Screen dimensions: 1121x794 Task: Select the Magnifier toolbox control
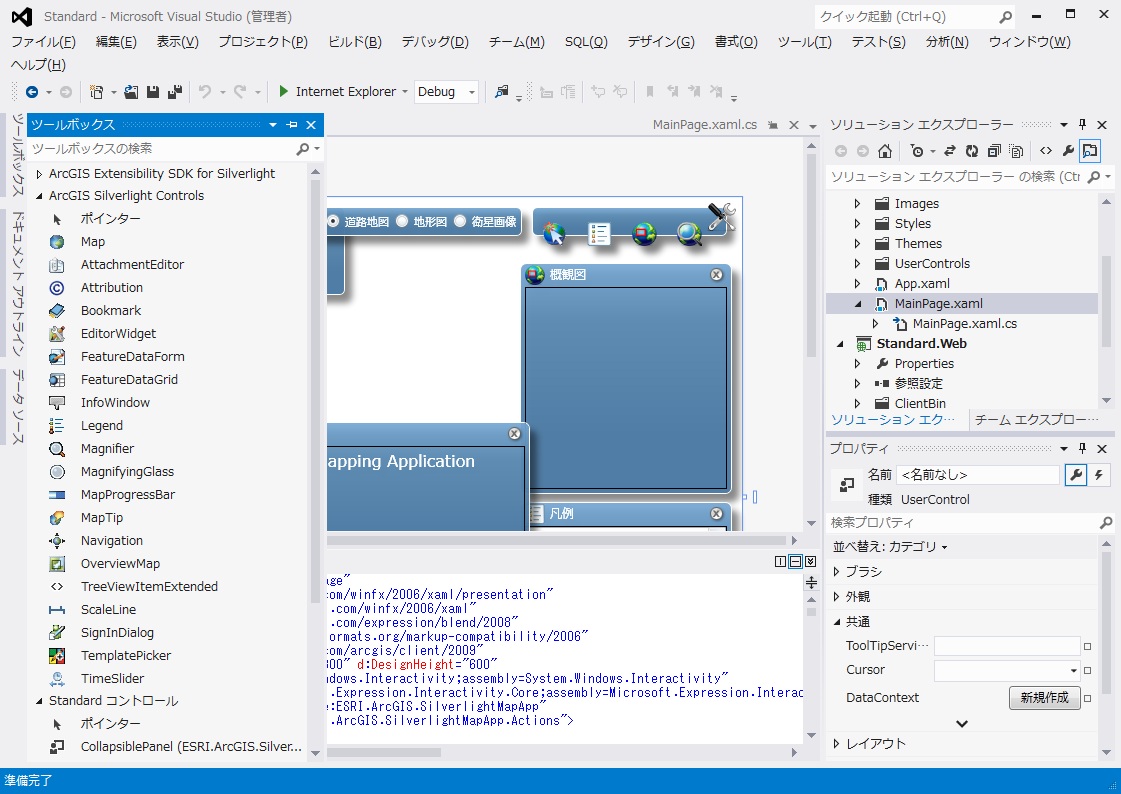[x=107, y=449]
